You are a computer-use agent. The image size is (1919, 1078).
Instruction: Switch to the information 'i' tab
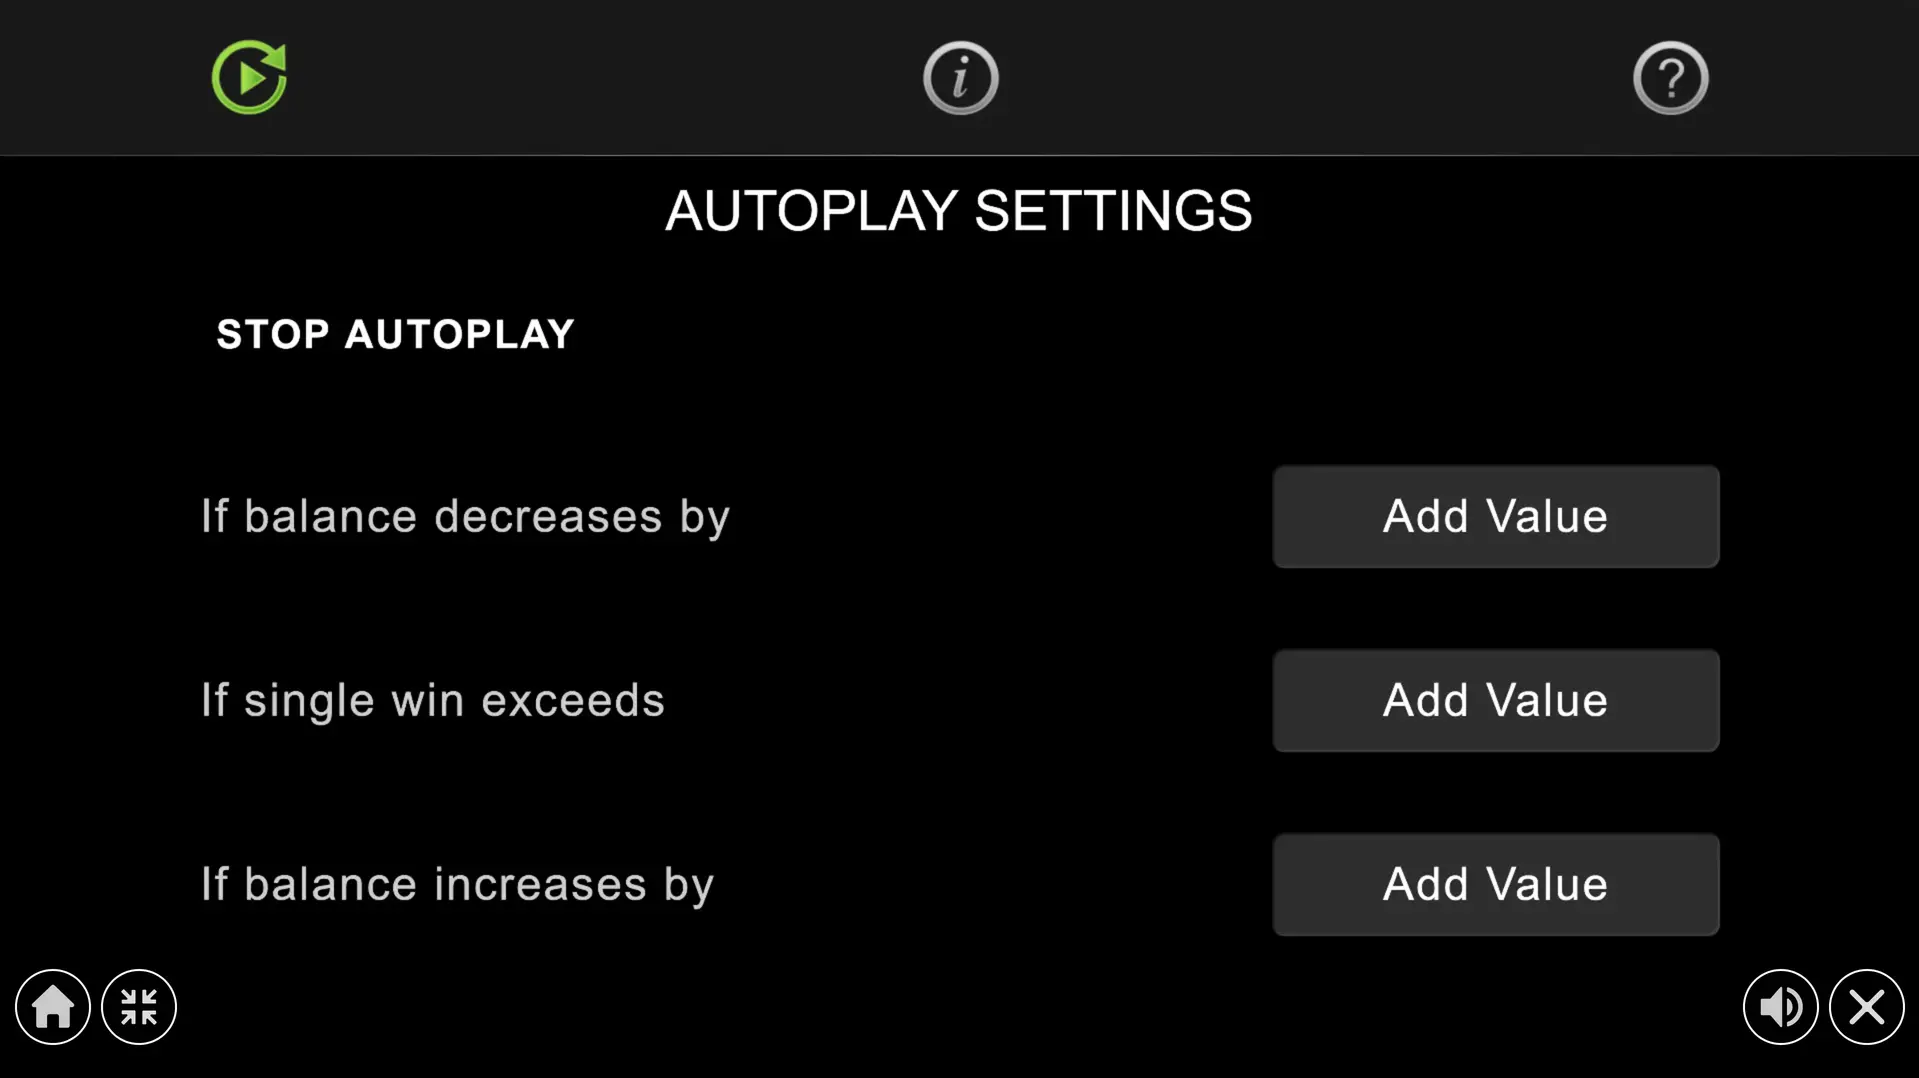pos(960,77)
